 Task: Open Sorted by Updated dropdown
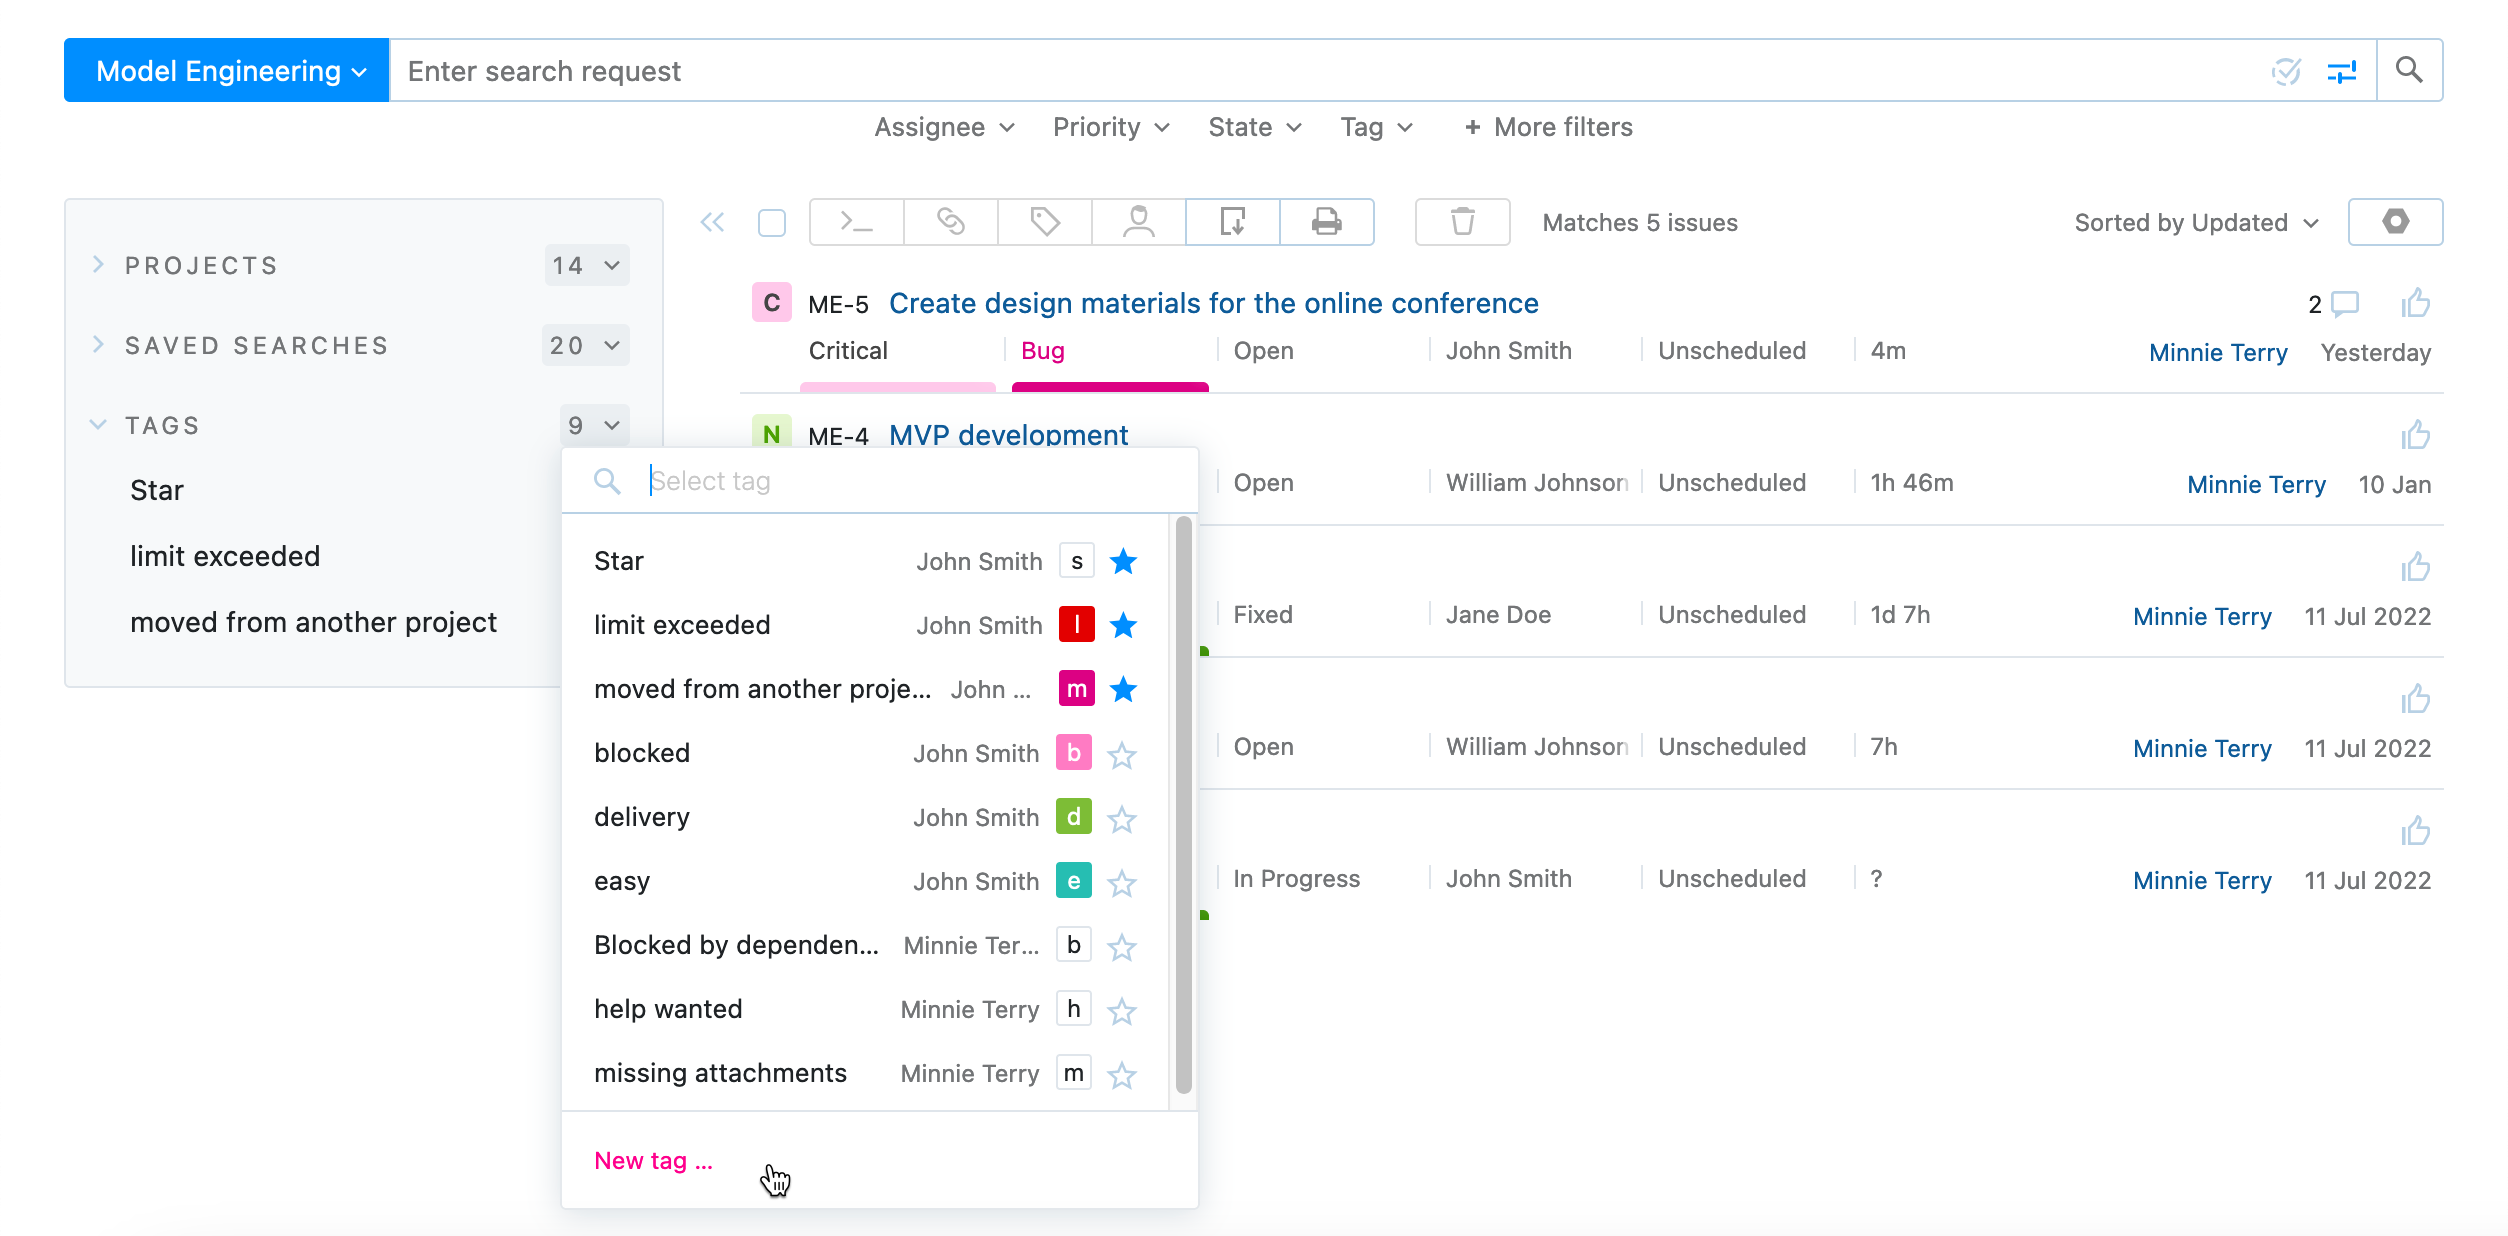pos(2195,222)
